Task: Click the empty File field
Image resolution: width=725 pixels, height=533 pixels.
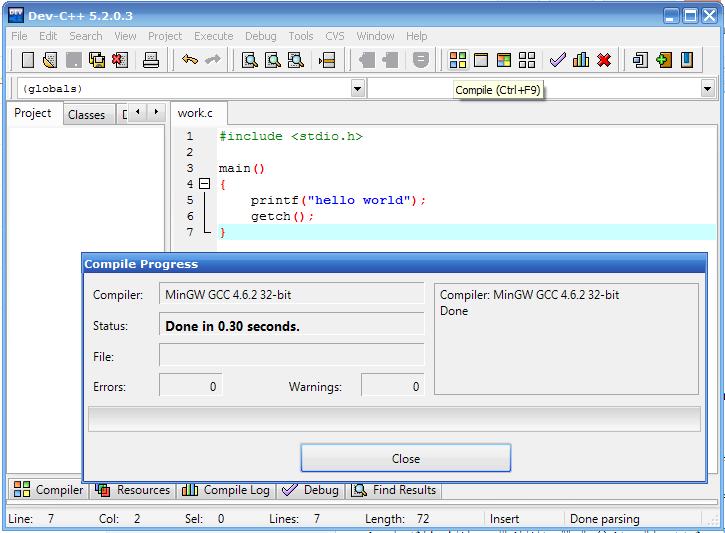Action: 292,355
